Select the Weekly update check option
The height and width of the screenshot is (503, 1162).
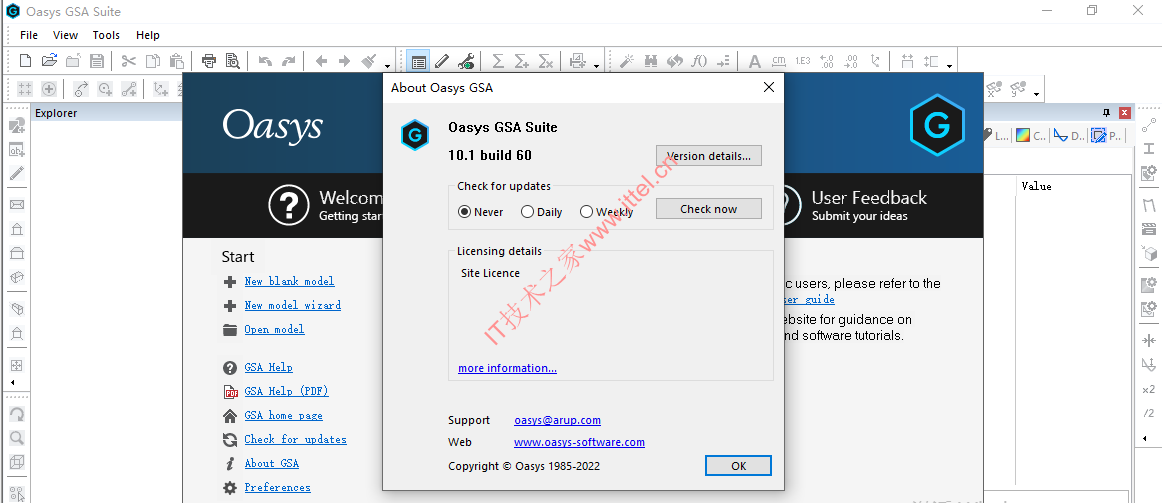606,212
